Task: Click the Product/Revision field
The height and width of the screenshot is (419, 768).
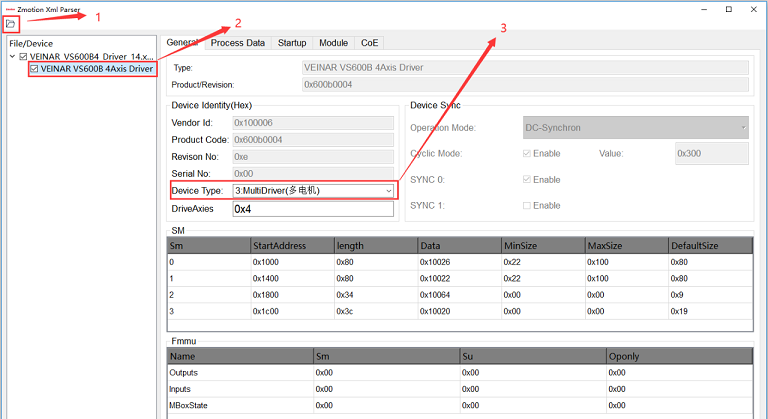Action: tap(525, 85)
